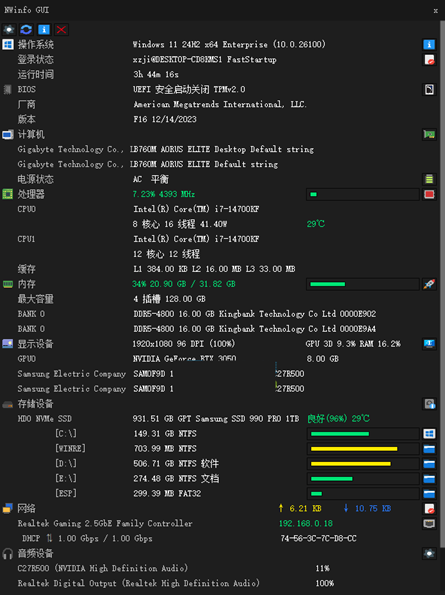This screenshot has width=445, height=595.
Task: Click the GPU 3D 9.3% RAM 16.2% text
Action: [353, 344]
